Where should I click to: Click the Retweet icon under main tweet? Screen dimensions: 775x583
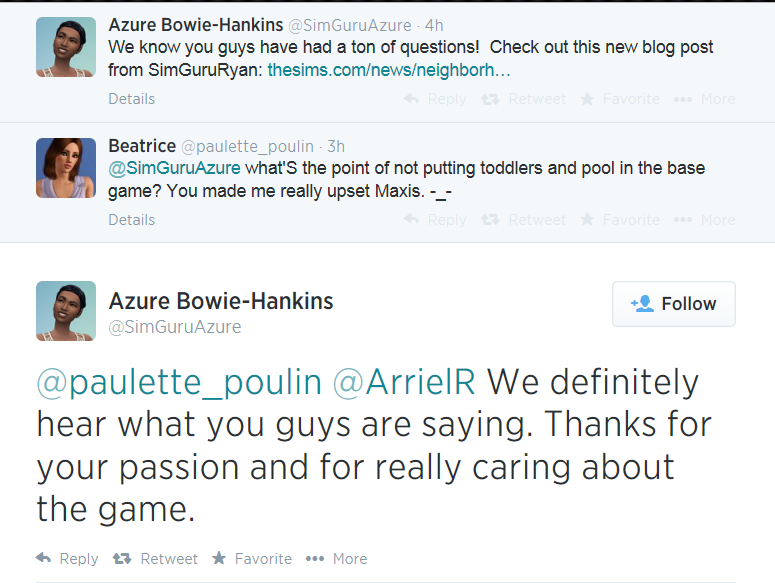pyautogui.click(x=123, y=558)
